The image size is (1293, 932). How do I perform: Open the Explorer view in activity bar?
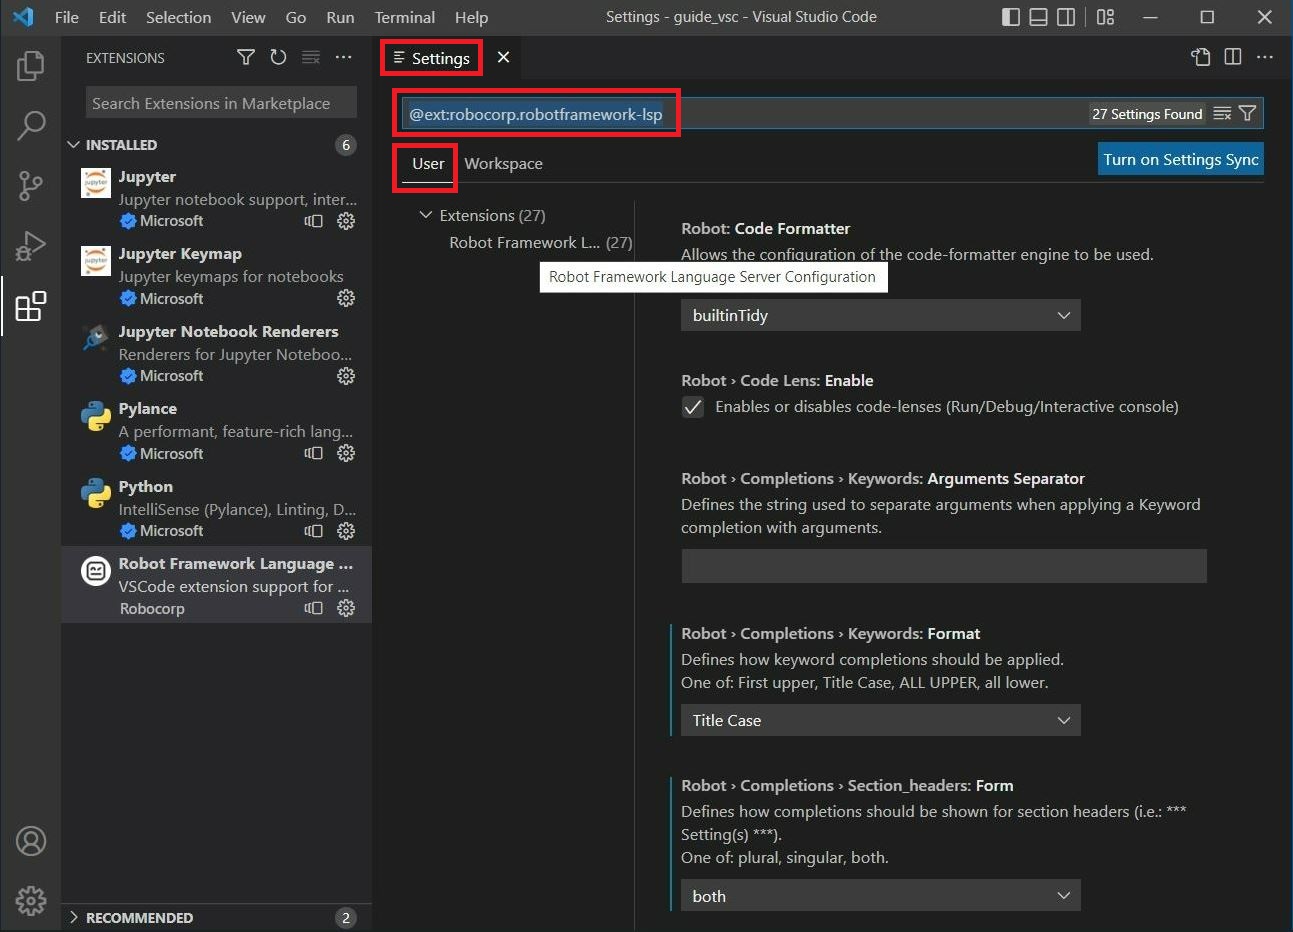(x=31, y=66)
